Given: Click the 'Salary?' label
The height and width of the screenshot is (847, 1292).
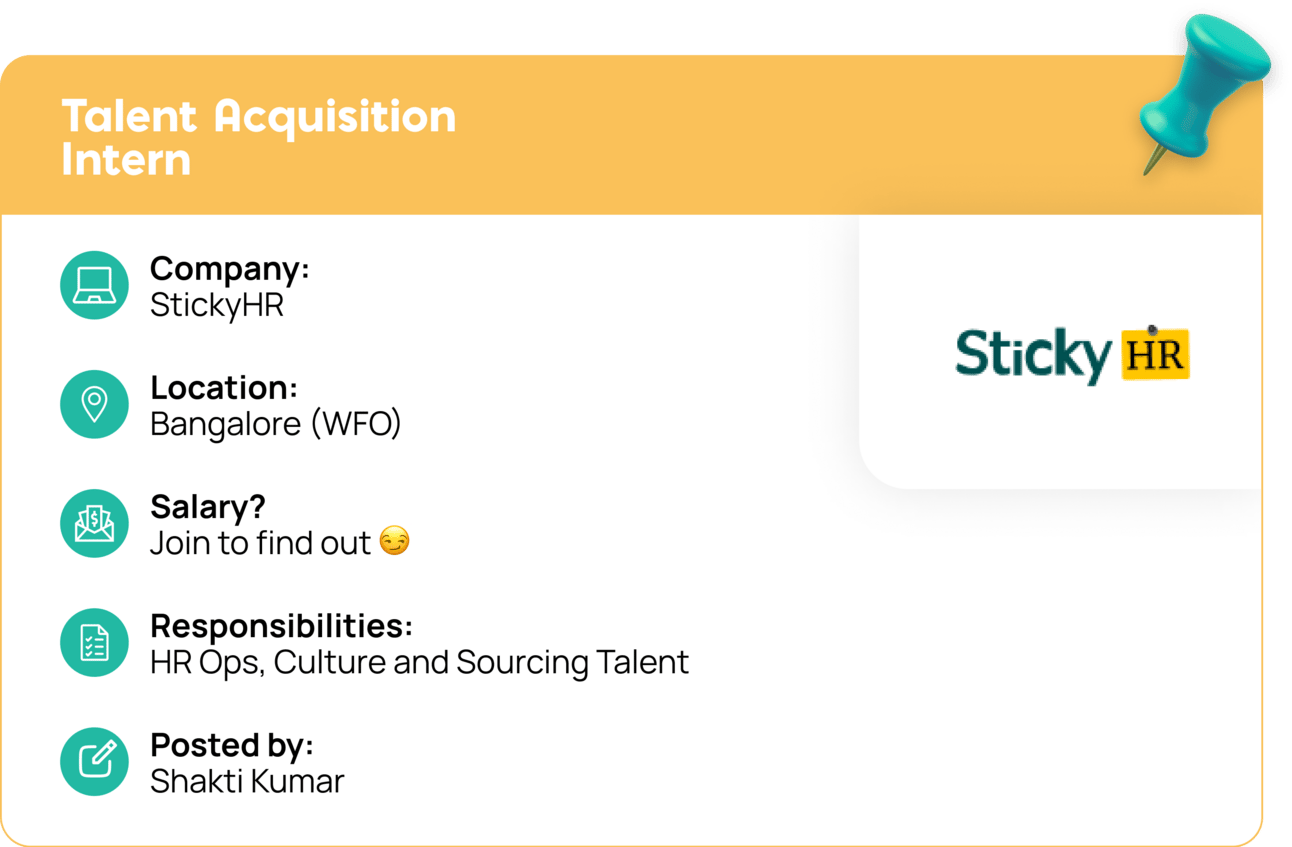Looking at the screenshot, I should click(x=208, y=506).
